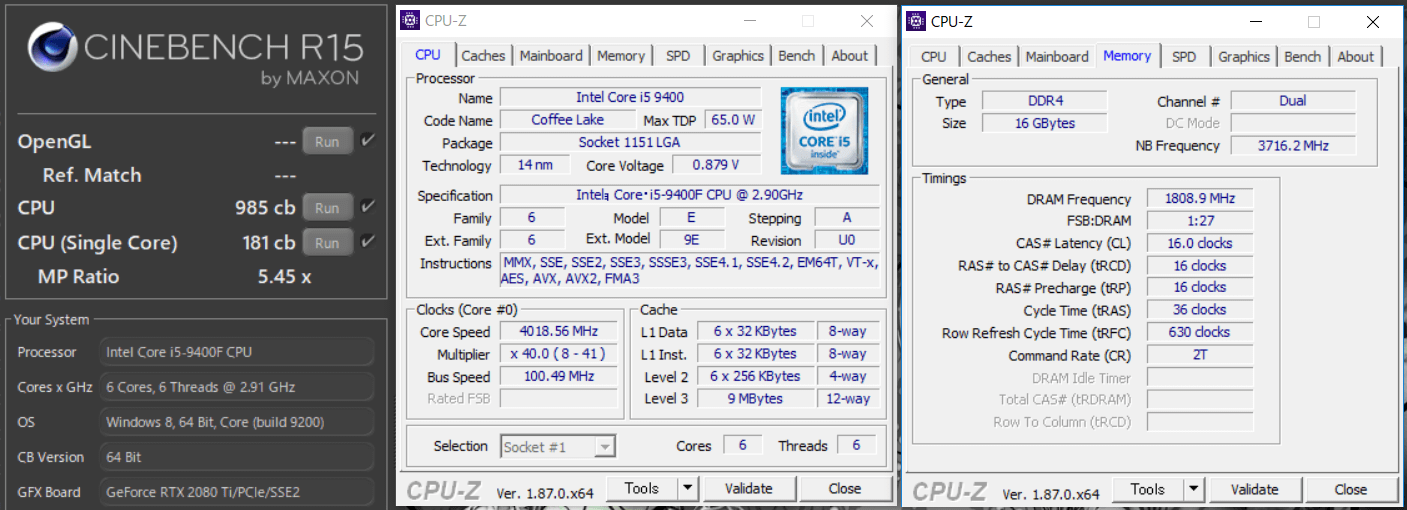The image size is (1407, 510).
Task: Click the Core Speed value 4018.56 MHz
Action: (558, 332)
